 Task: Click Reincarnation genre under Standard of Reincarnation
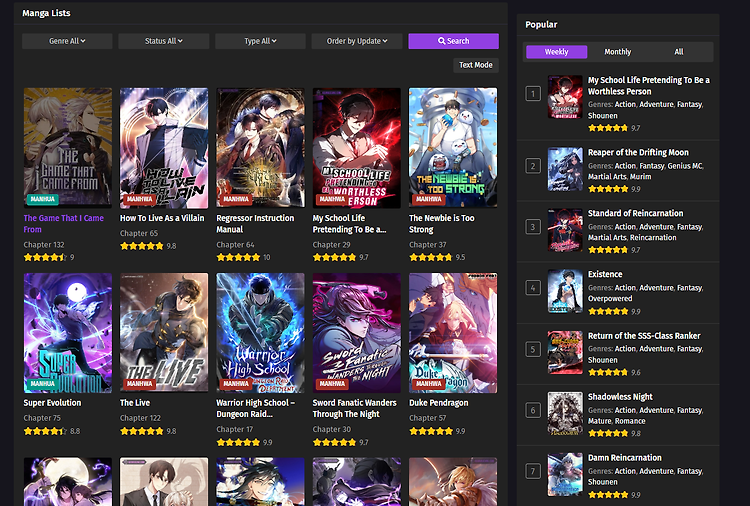click(653, 238)
